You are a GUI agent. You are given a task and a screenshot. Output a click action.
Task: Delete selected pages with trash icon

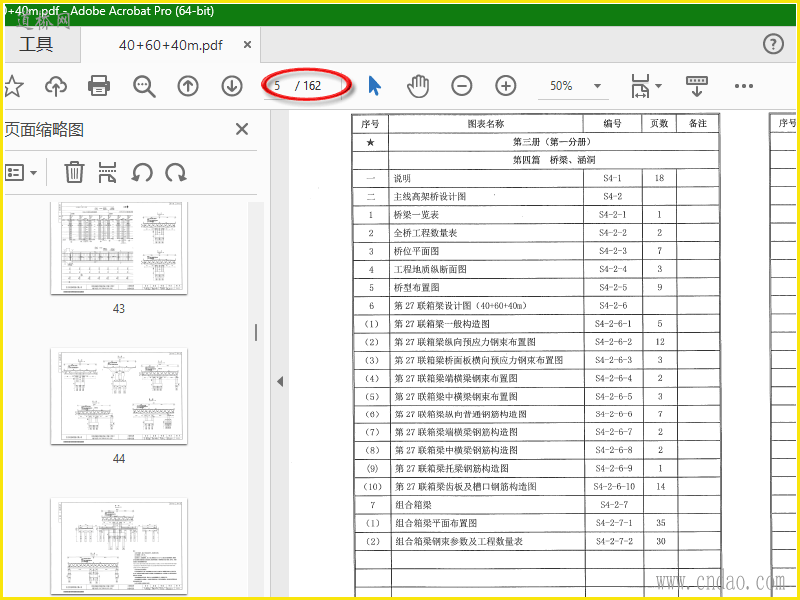pos(74,172)
